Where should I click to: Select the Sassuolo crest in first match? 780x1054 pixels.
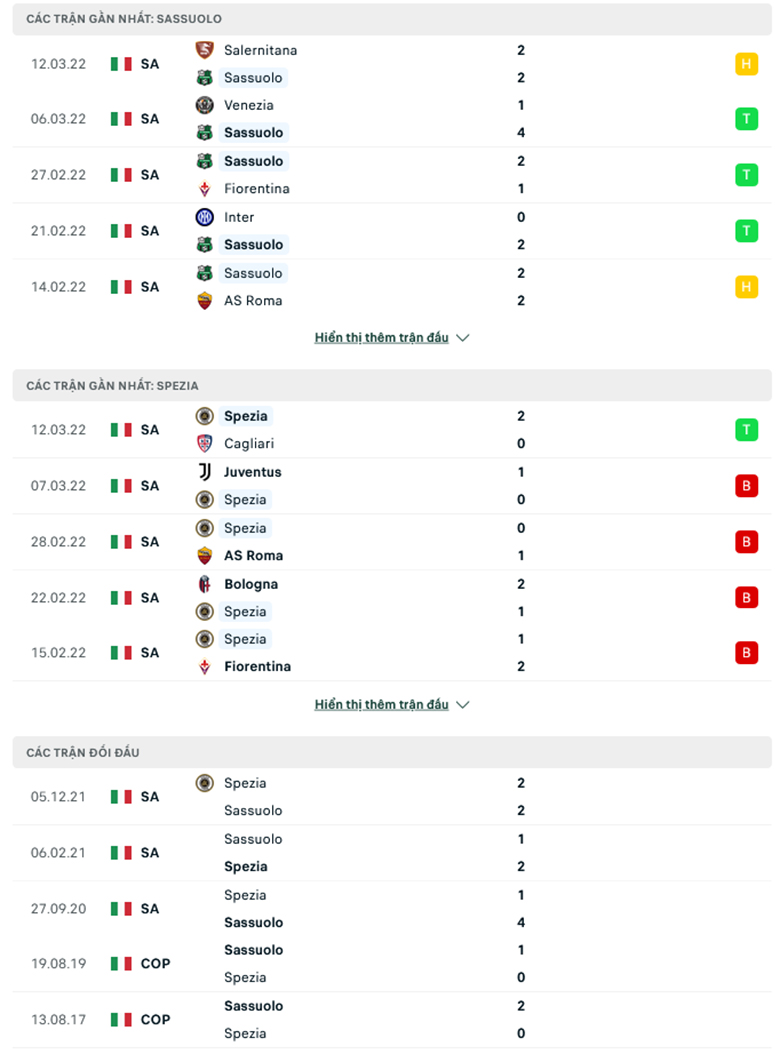pos(205,77)
